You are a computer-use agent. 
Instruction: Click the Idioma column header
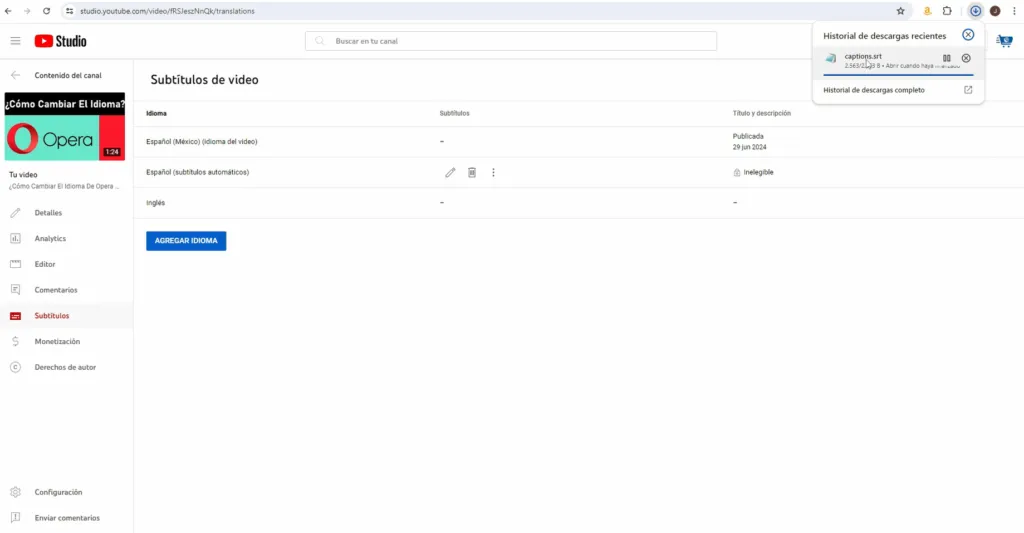click(156, 114)
